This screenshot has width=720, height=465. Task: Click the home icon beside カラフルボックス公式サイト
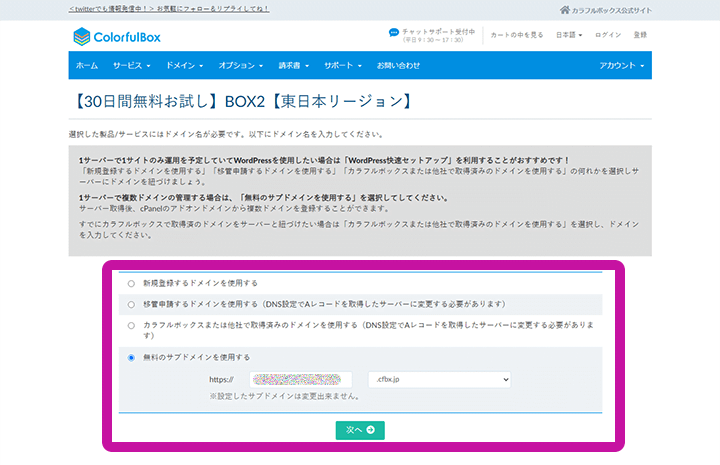click(594, 10)
